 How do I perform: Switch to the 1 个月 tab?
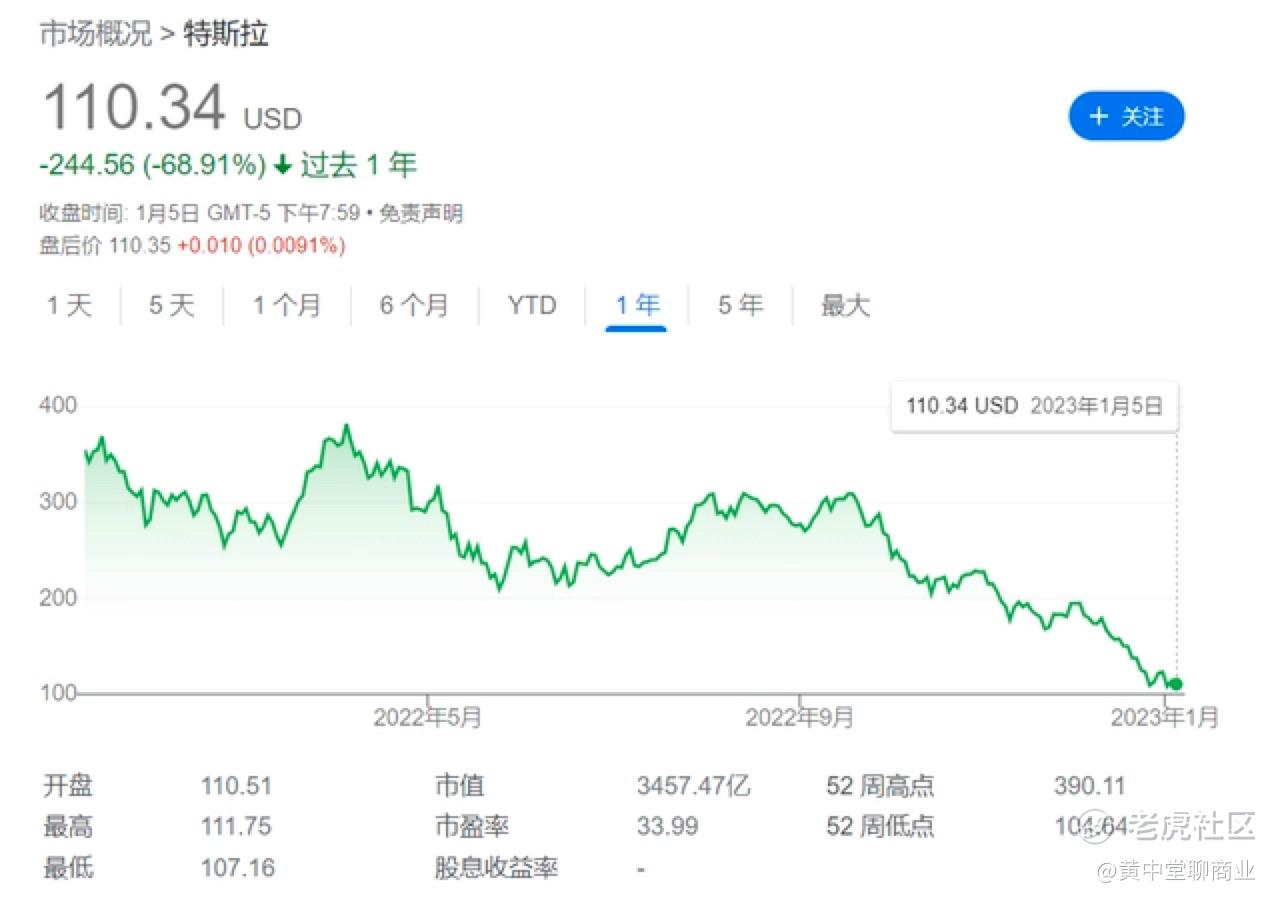pyautogui.click(x=287, y=305)
